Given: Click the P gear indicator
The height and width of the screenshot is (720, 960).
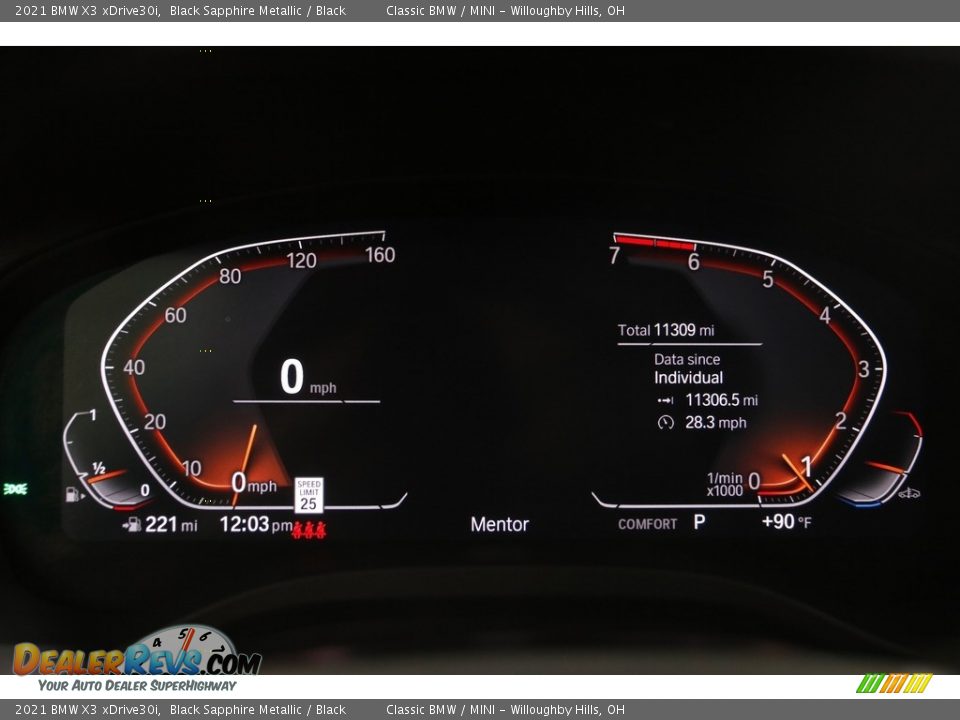Looking at the screenshot, I should point(699,522).
